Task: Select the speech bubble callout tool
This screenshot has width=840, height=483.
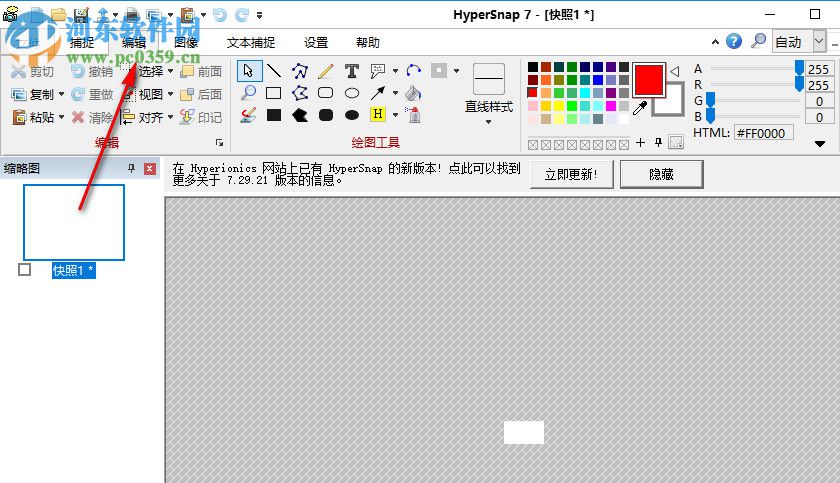Action: pyautogui.click(x=378, y=71)
